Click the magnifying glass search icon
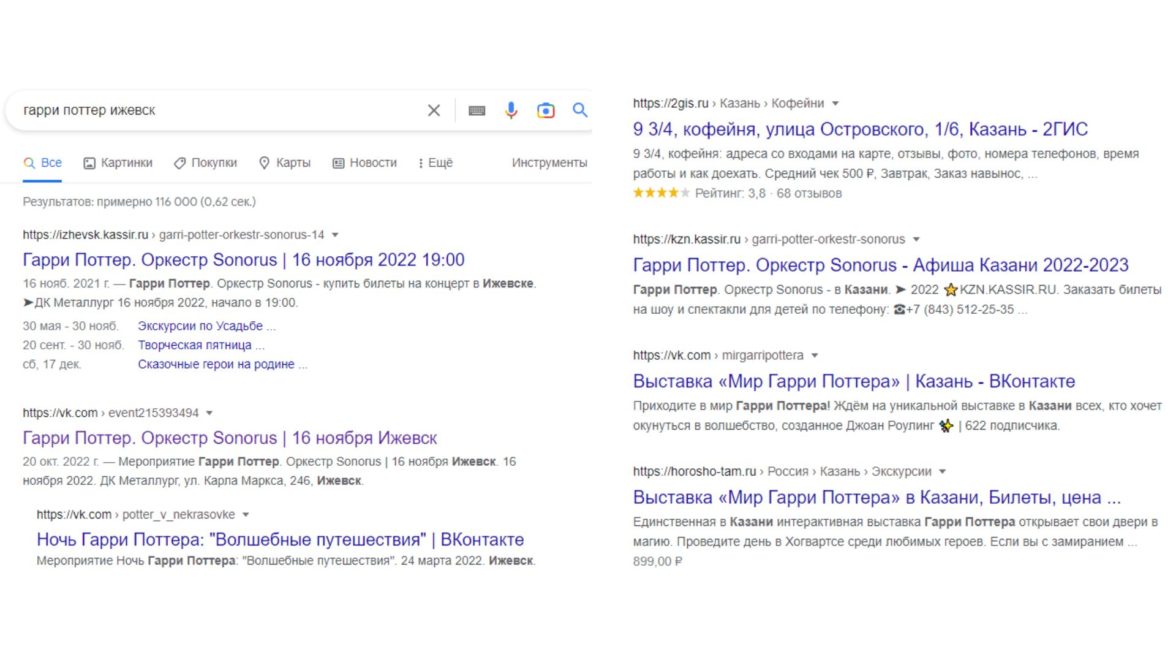Screen dimensions: 1176x662 pos(580,111)
